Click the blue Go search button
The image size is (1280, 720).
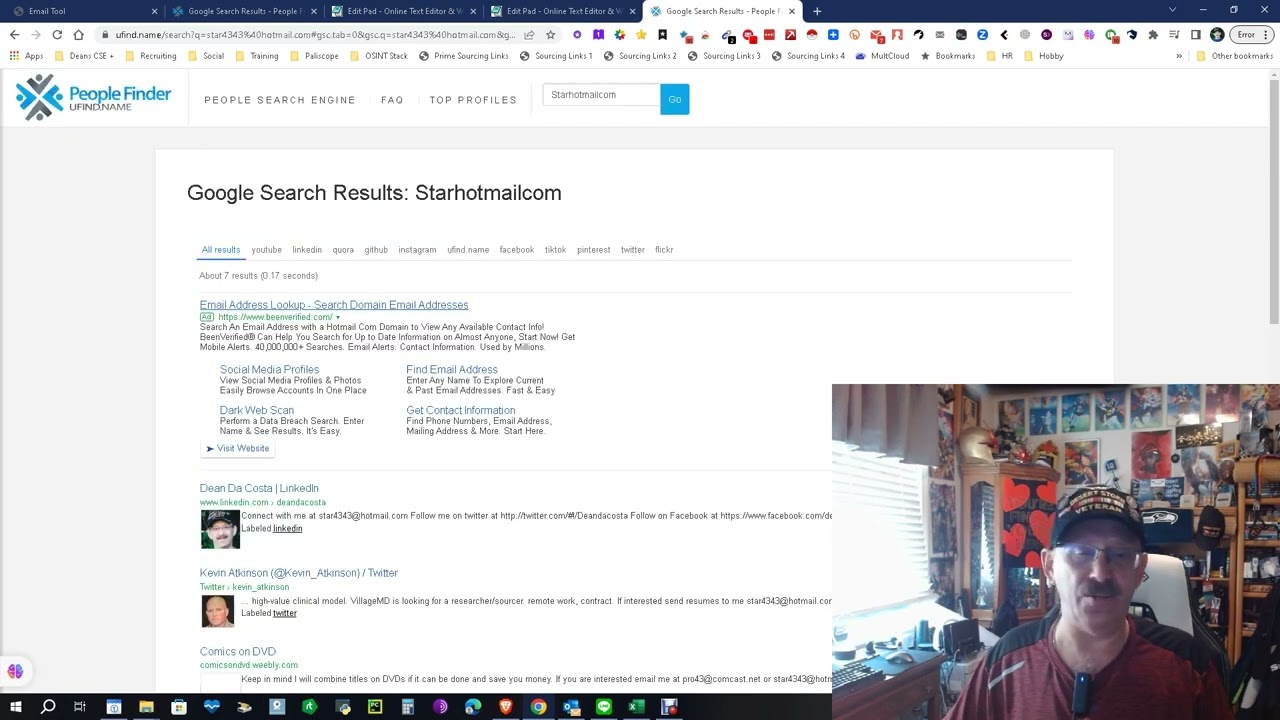click(x=675, y=99)
